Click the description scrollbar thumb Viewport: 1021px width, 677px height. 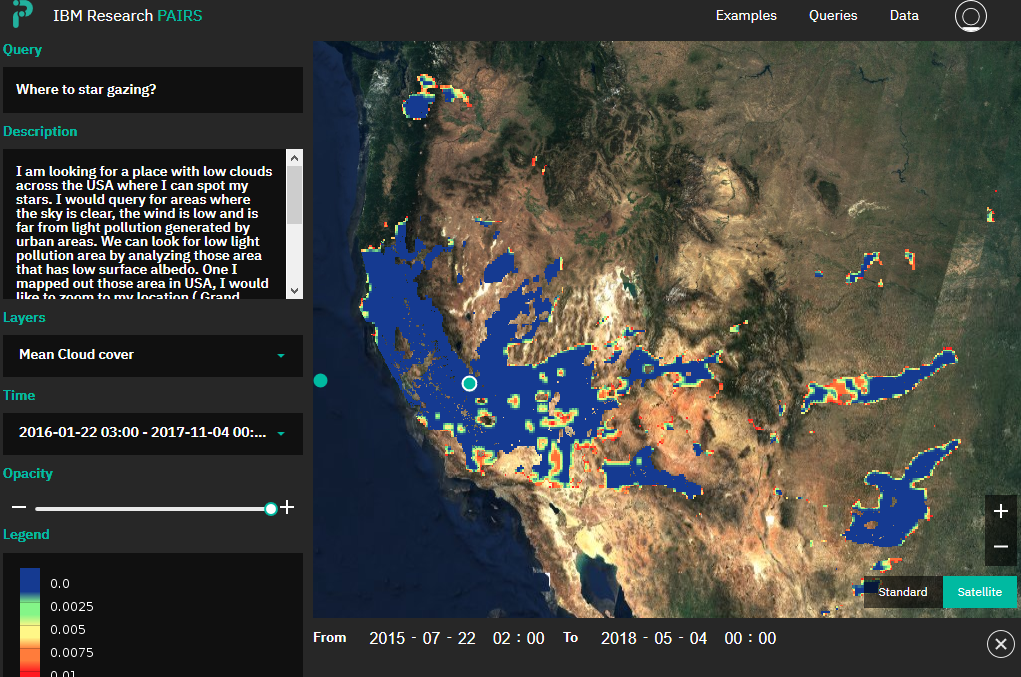coord(294,195)
